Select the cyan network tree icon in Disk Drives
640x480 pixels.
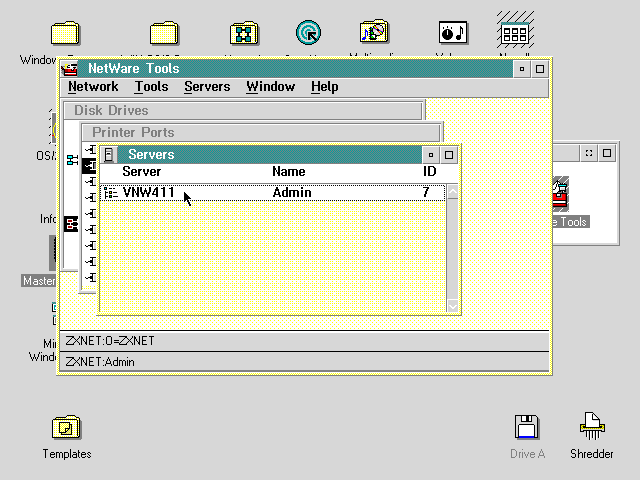72,160
